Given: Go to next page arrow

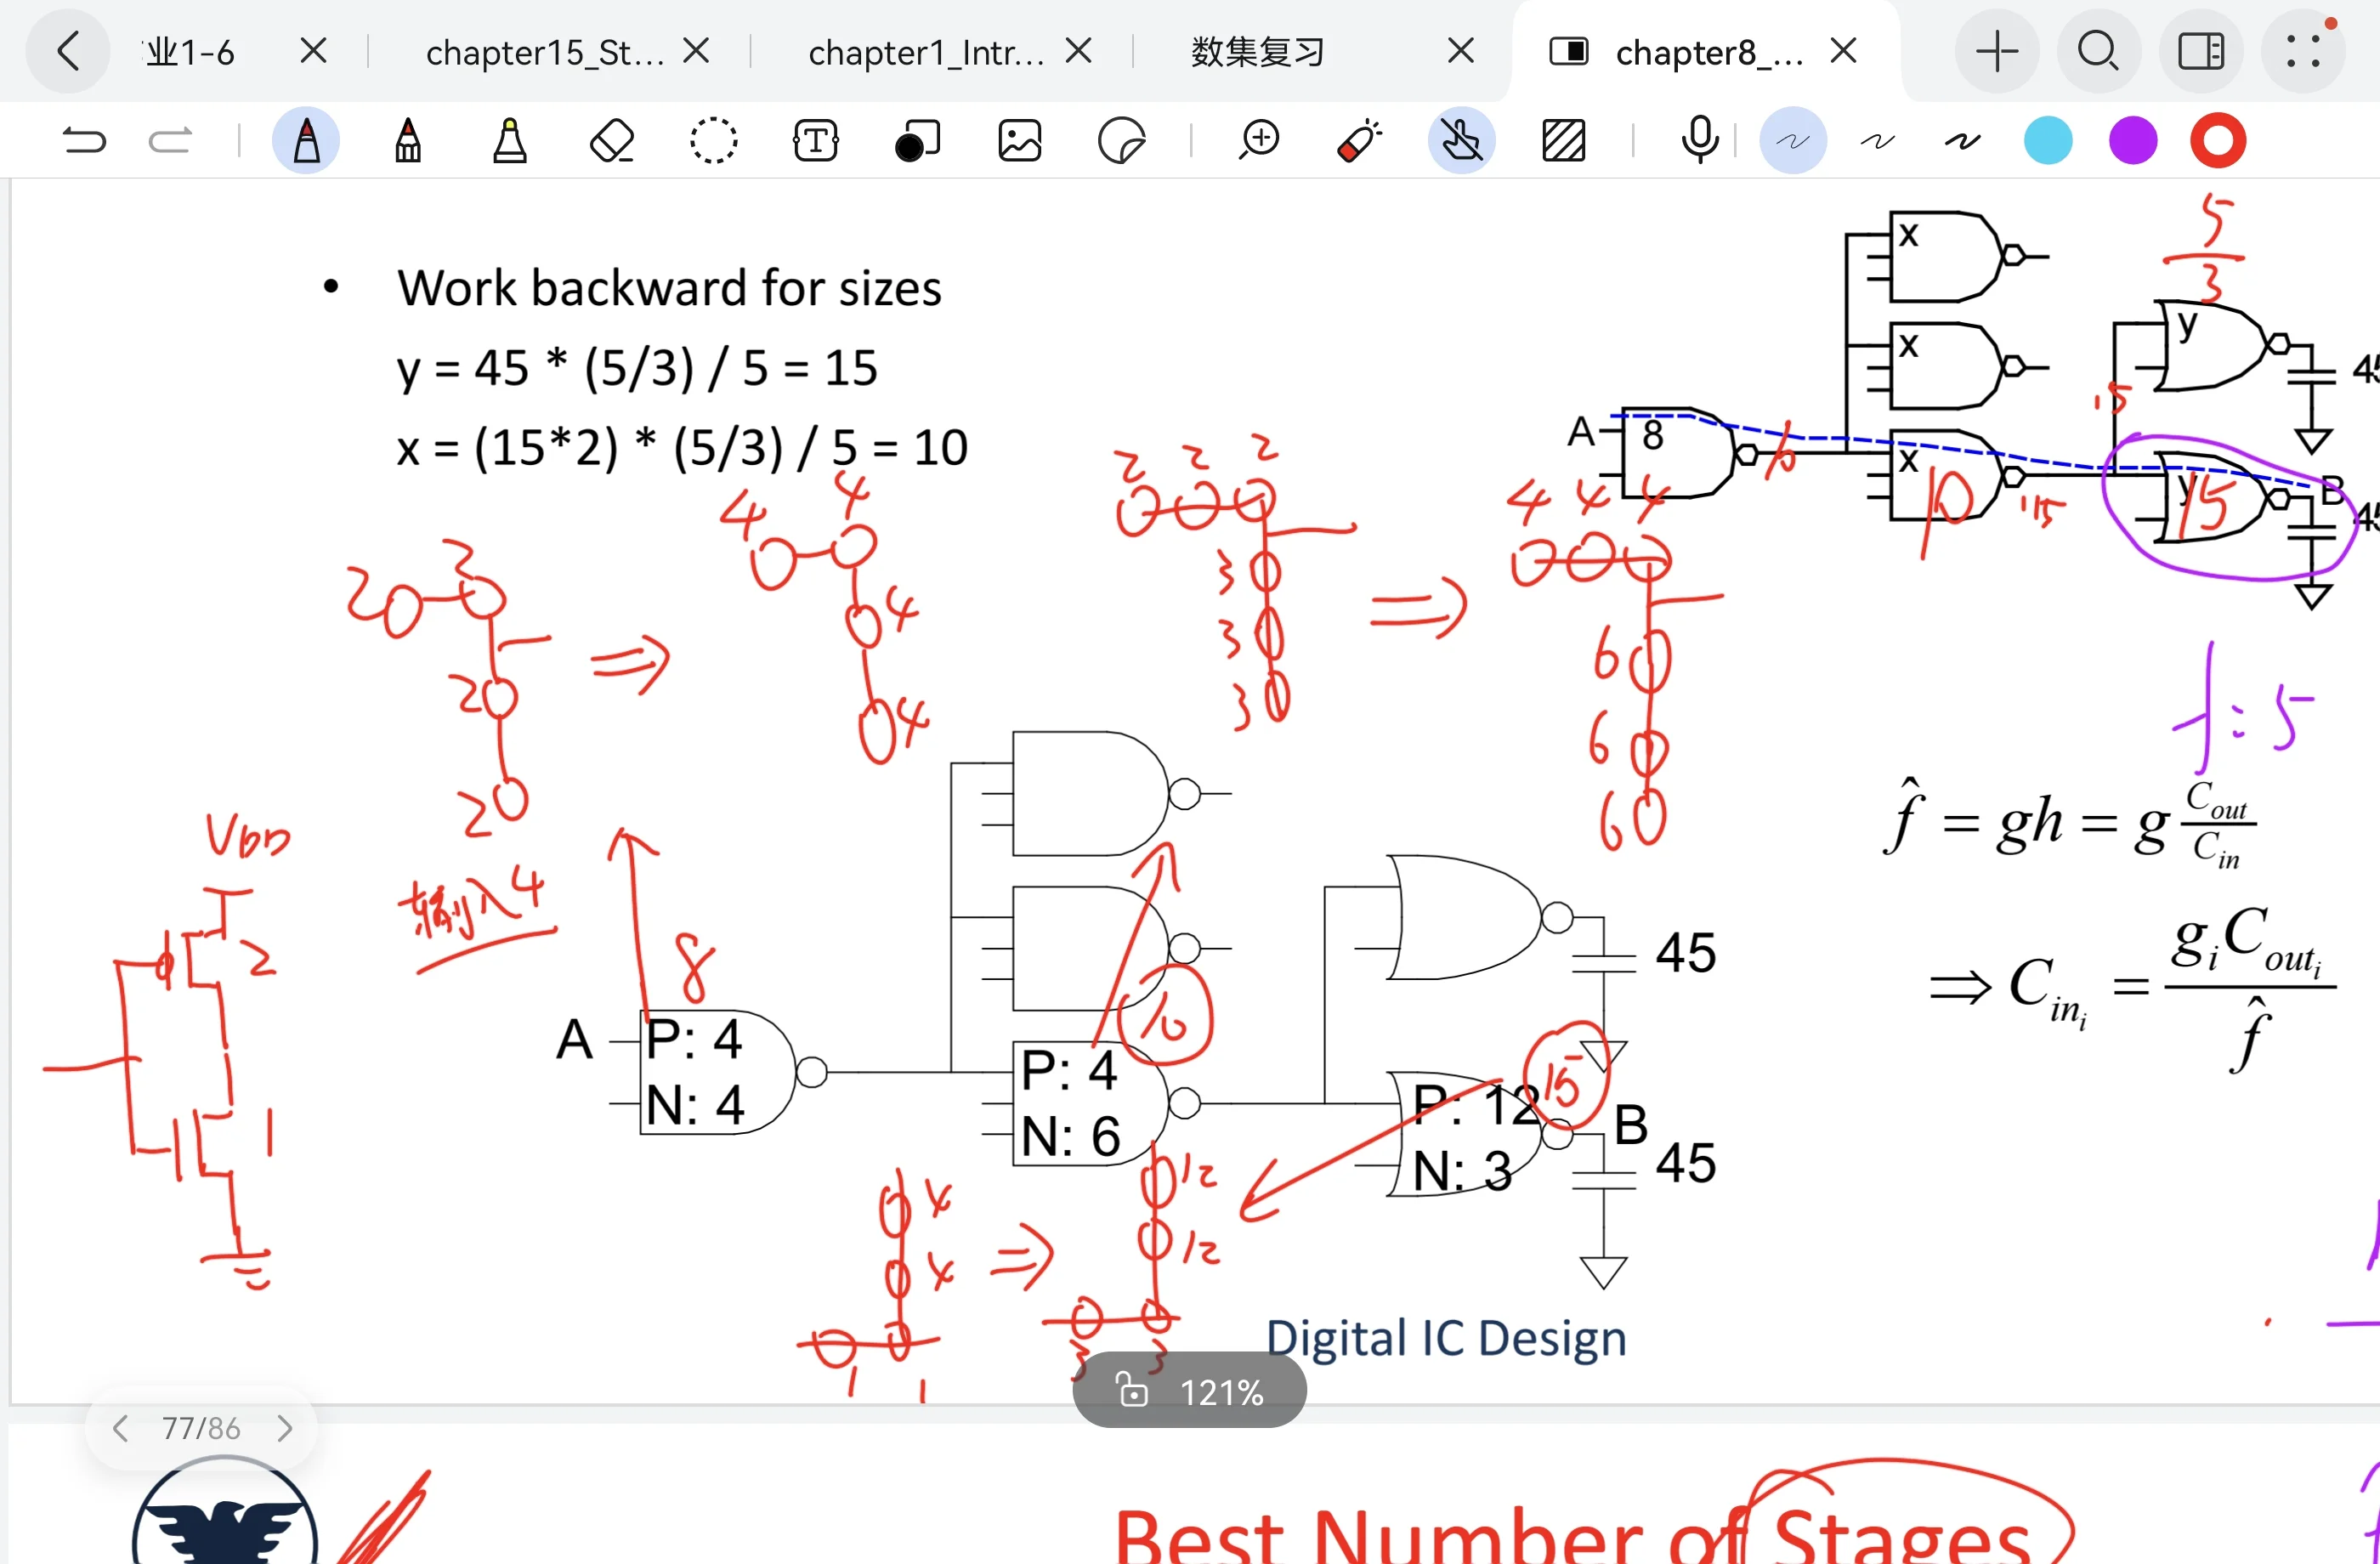Looking at the screenshot, I should (284, 1428).
